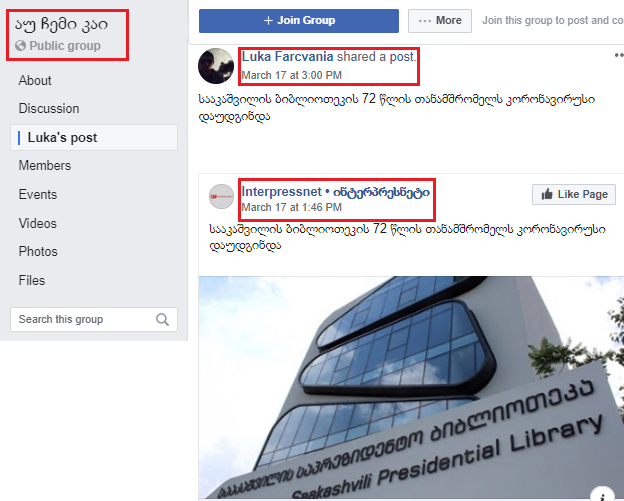Viewport: 624px width, 501px height.
Task: Click the Join Group button
Action: pyautogui.click(x=298, y=21)
